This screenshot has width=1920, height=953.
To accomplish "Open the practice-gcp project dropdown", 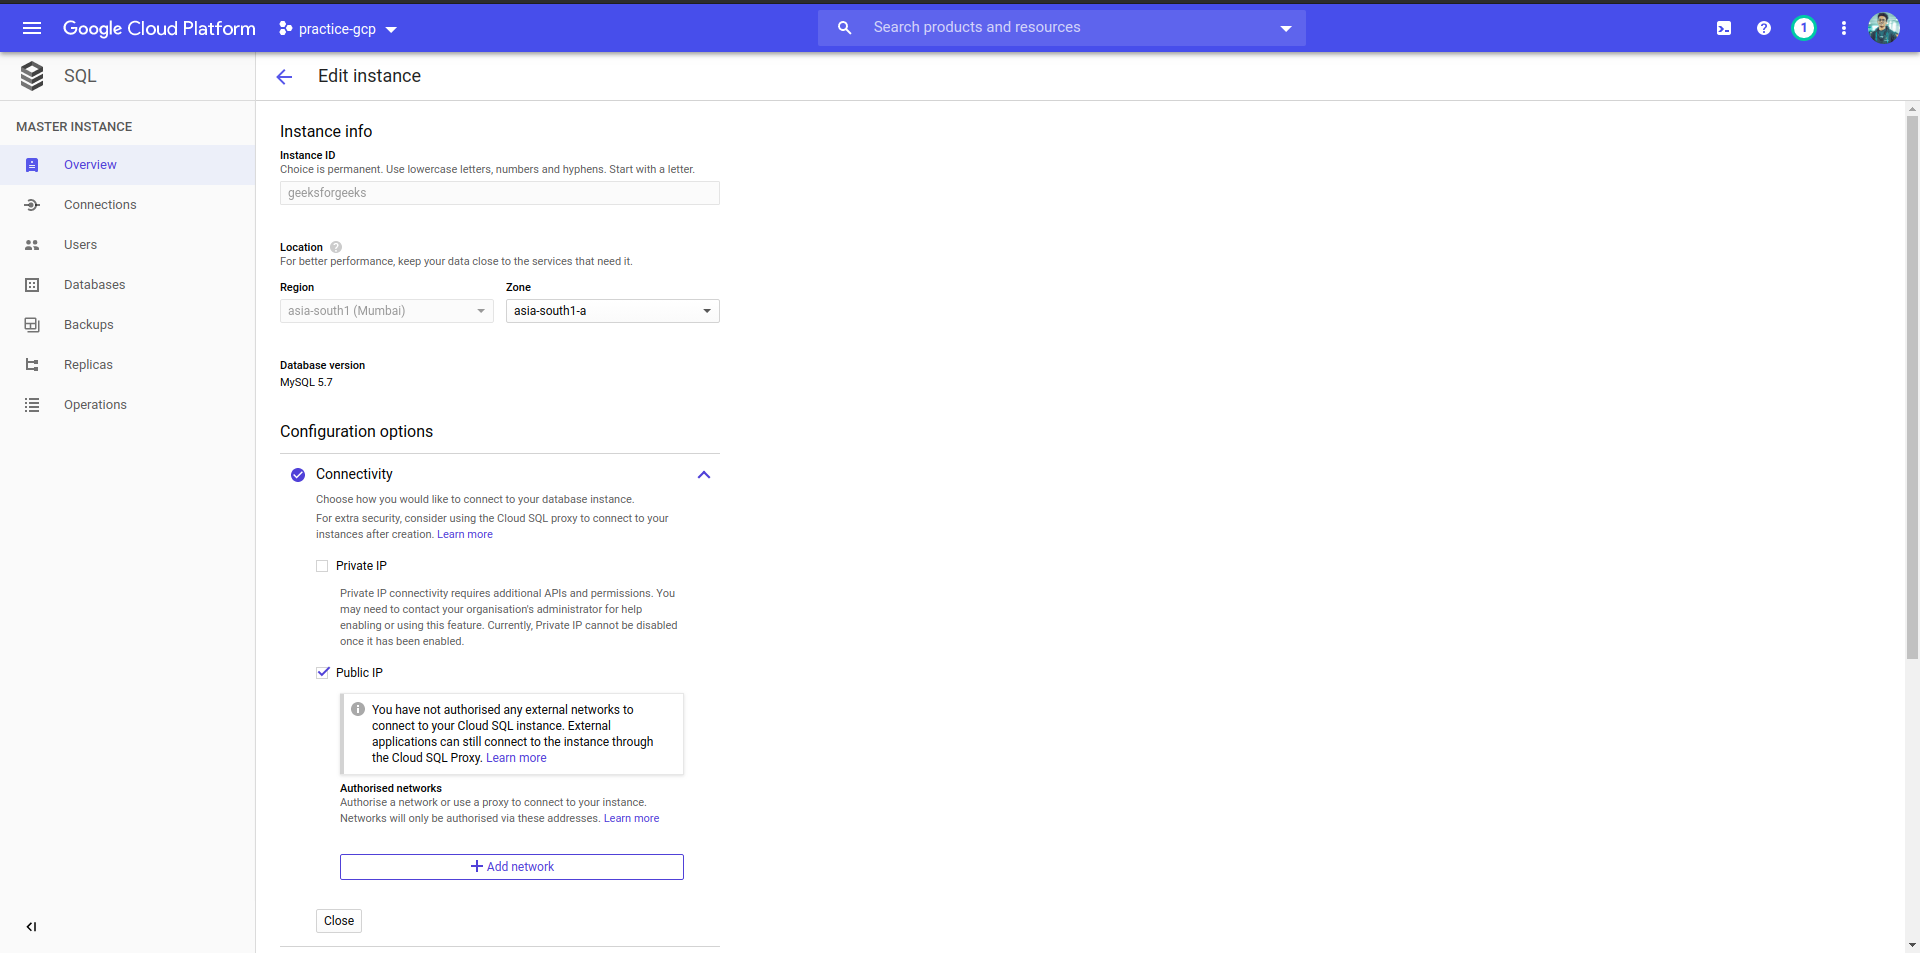I will click(x=338, y=29).
